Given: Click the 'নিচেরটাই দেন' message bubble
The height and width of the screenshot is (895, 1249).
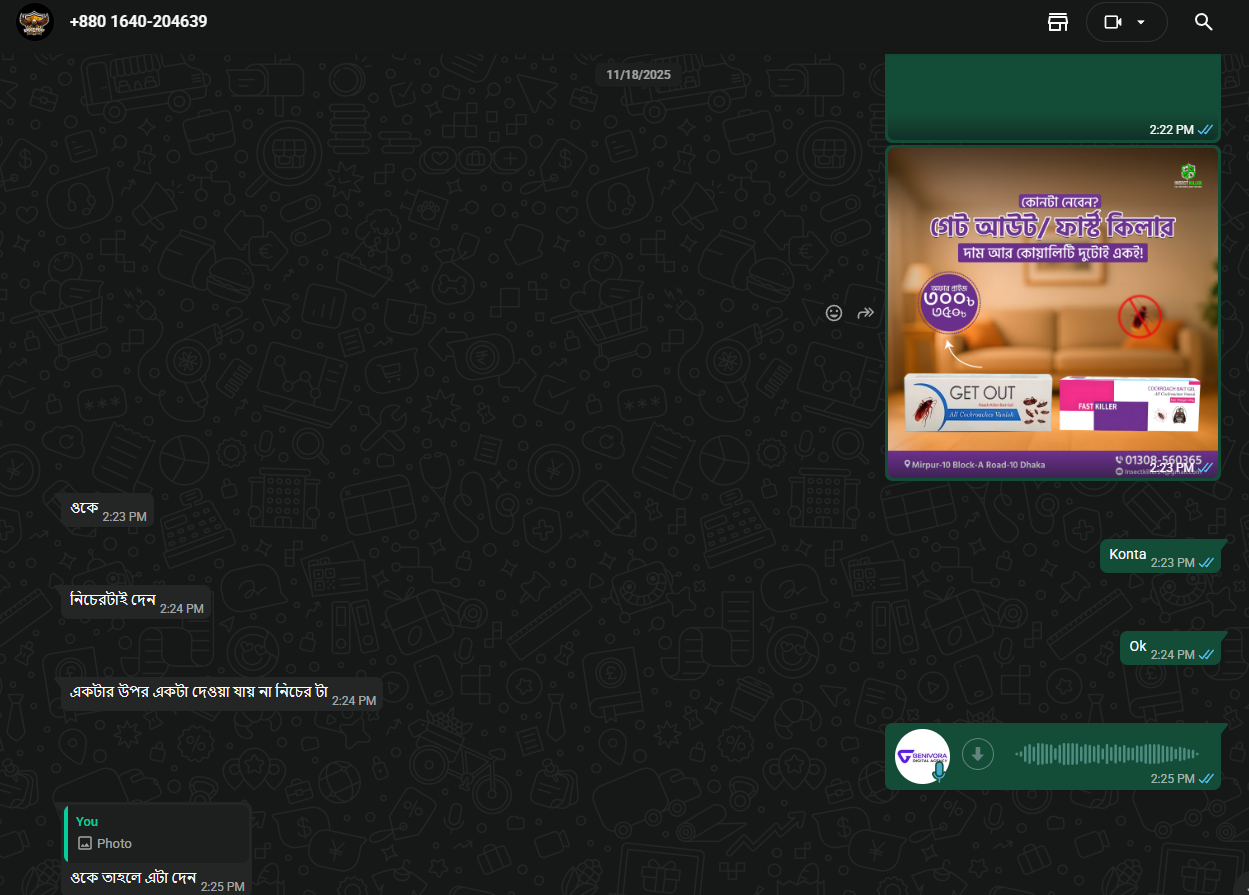Looking at the screenshot, I should coord(135,603).
